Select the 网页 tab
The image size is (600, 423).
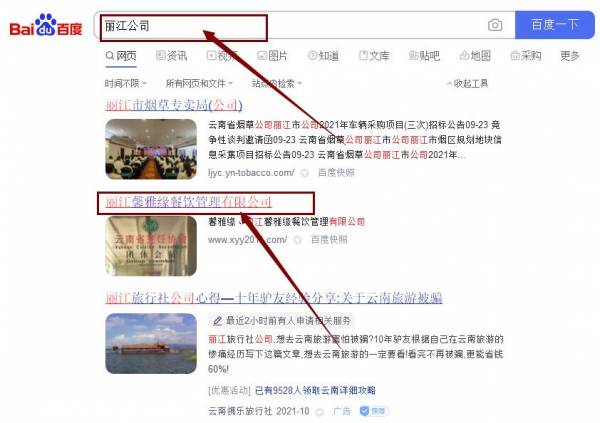pos(121,56)
